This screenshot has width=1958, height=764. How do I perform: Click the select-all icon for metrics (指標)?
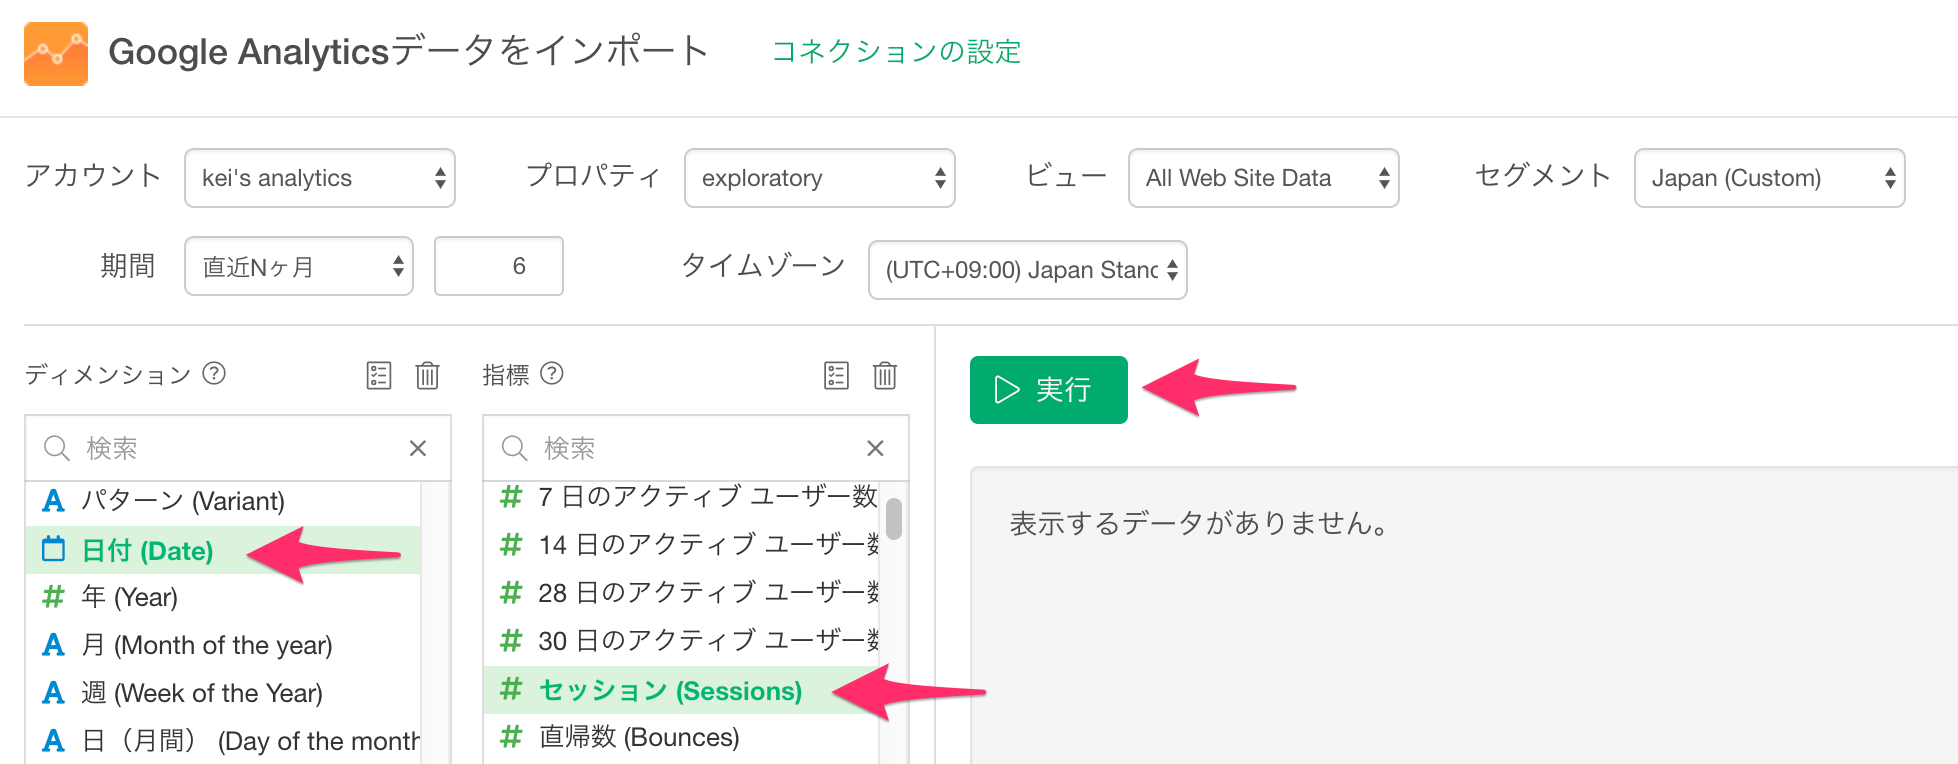836,375
